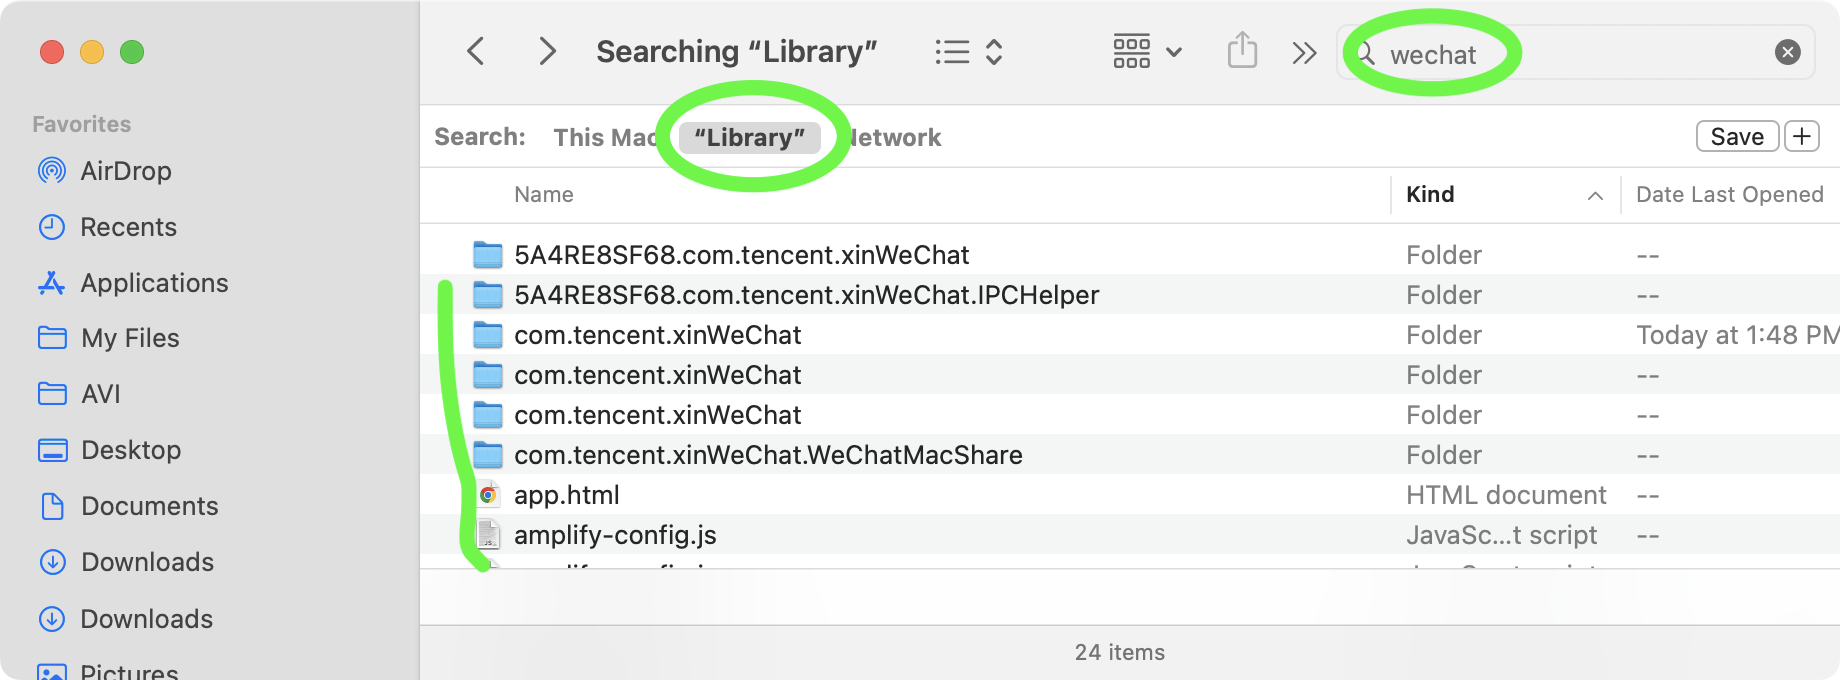Go forward with the right chevron
This screenshot has height=680, width=1840.
[x=546, y=51]
